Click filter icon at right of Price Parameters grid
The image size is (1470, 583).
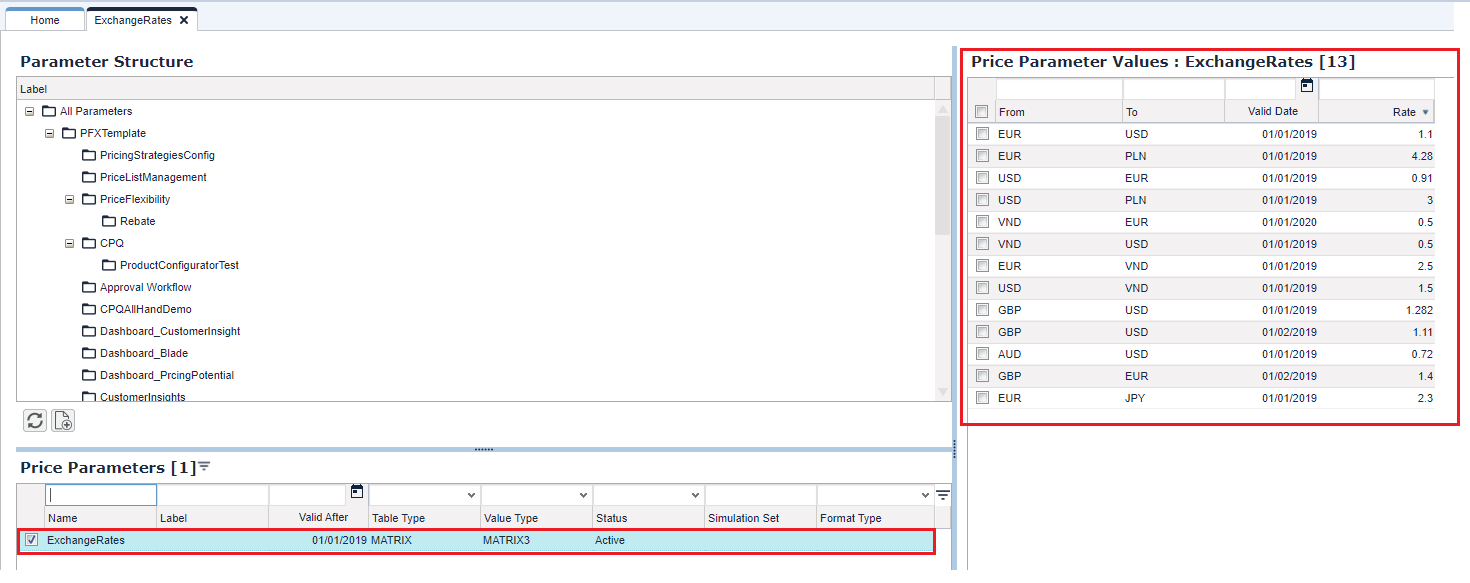coord(942,495)
